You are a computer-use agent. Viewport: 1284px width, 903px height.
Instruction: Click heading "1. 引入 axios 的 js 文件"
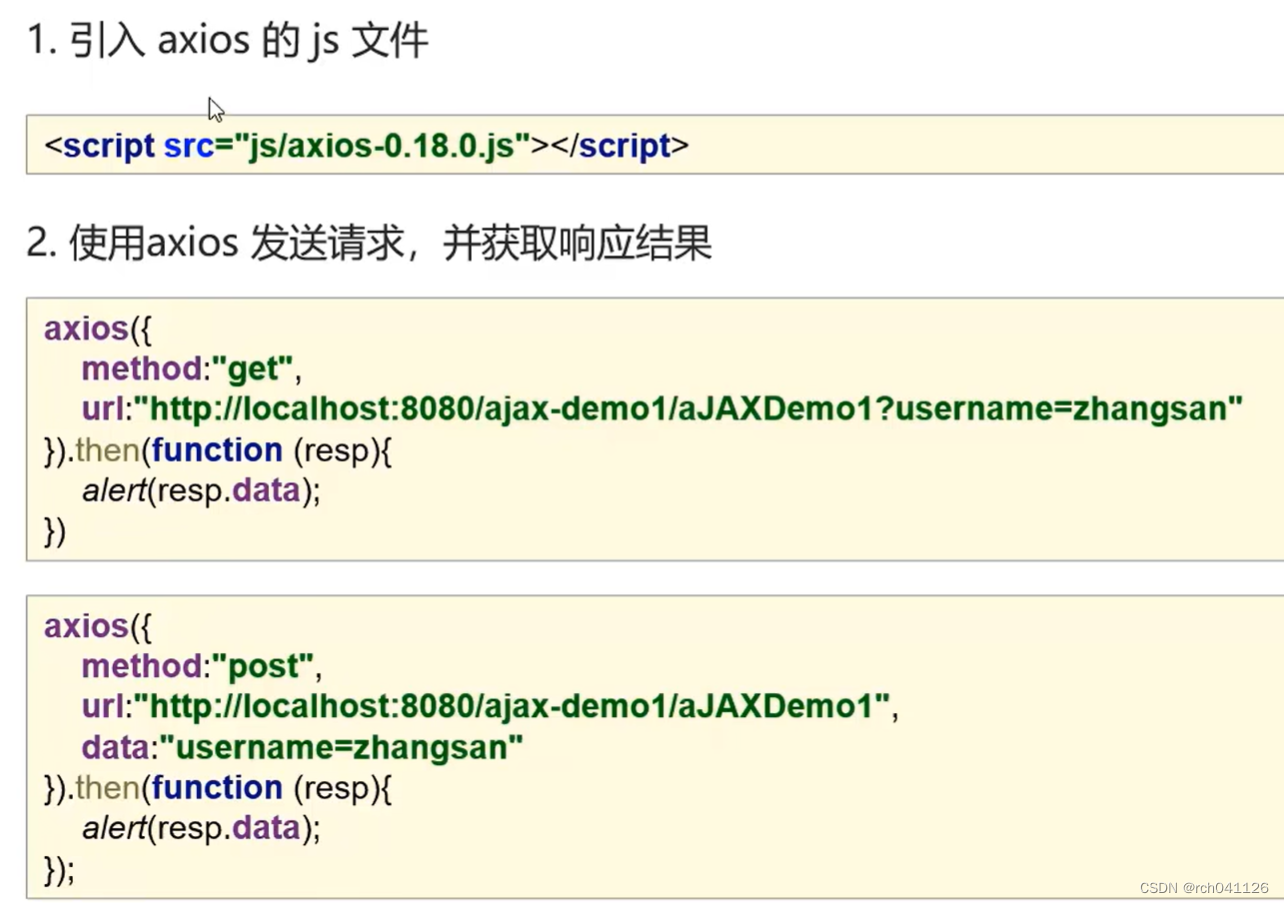[228, 41]
